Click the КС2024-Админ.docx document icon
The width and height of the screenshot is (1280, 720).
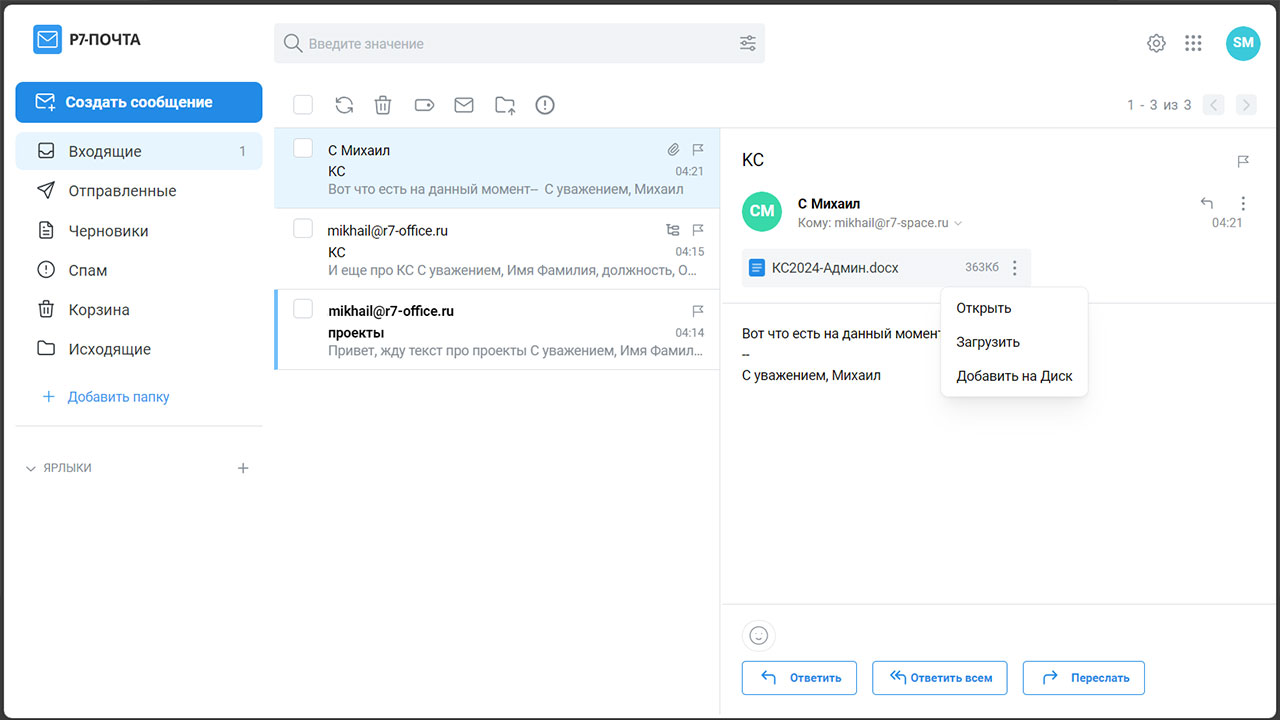point(757,268)
